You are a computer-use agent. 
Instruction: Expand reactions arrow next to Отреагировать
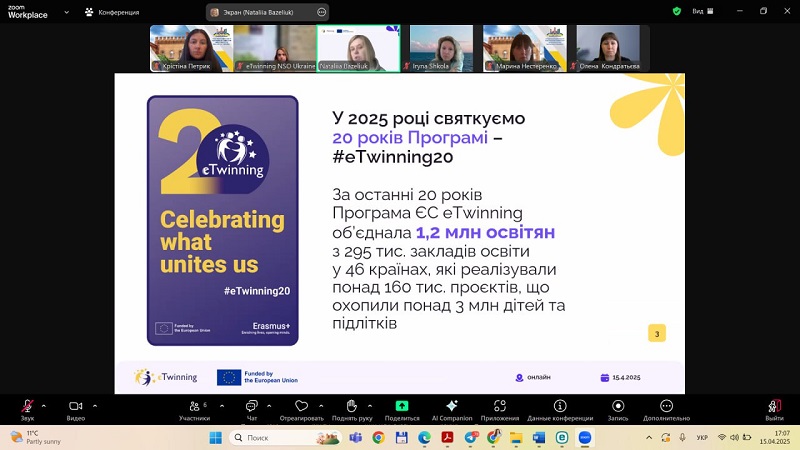pyautogui.click(x=321, y=406)
